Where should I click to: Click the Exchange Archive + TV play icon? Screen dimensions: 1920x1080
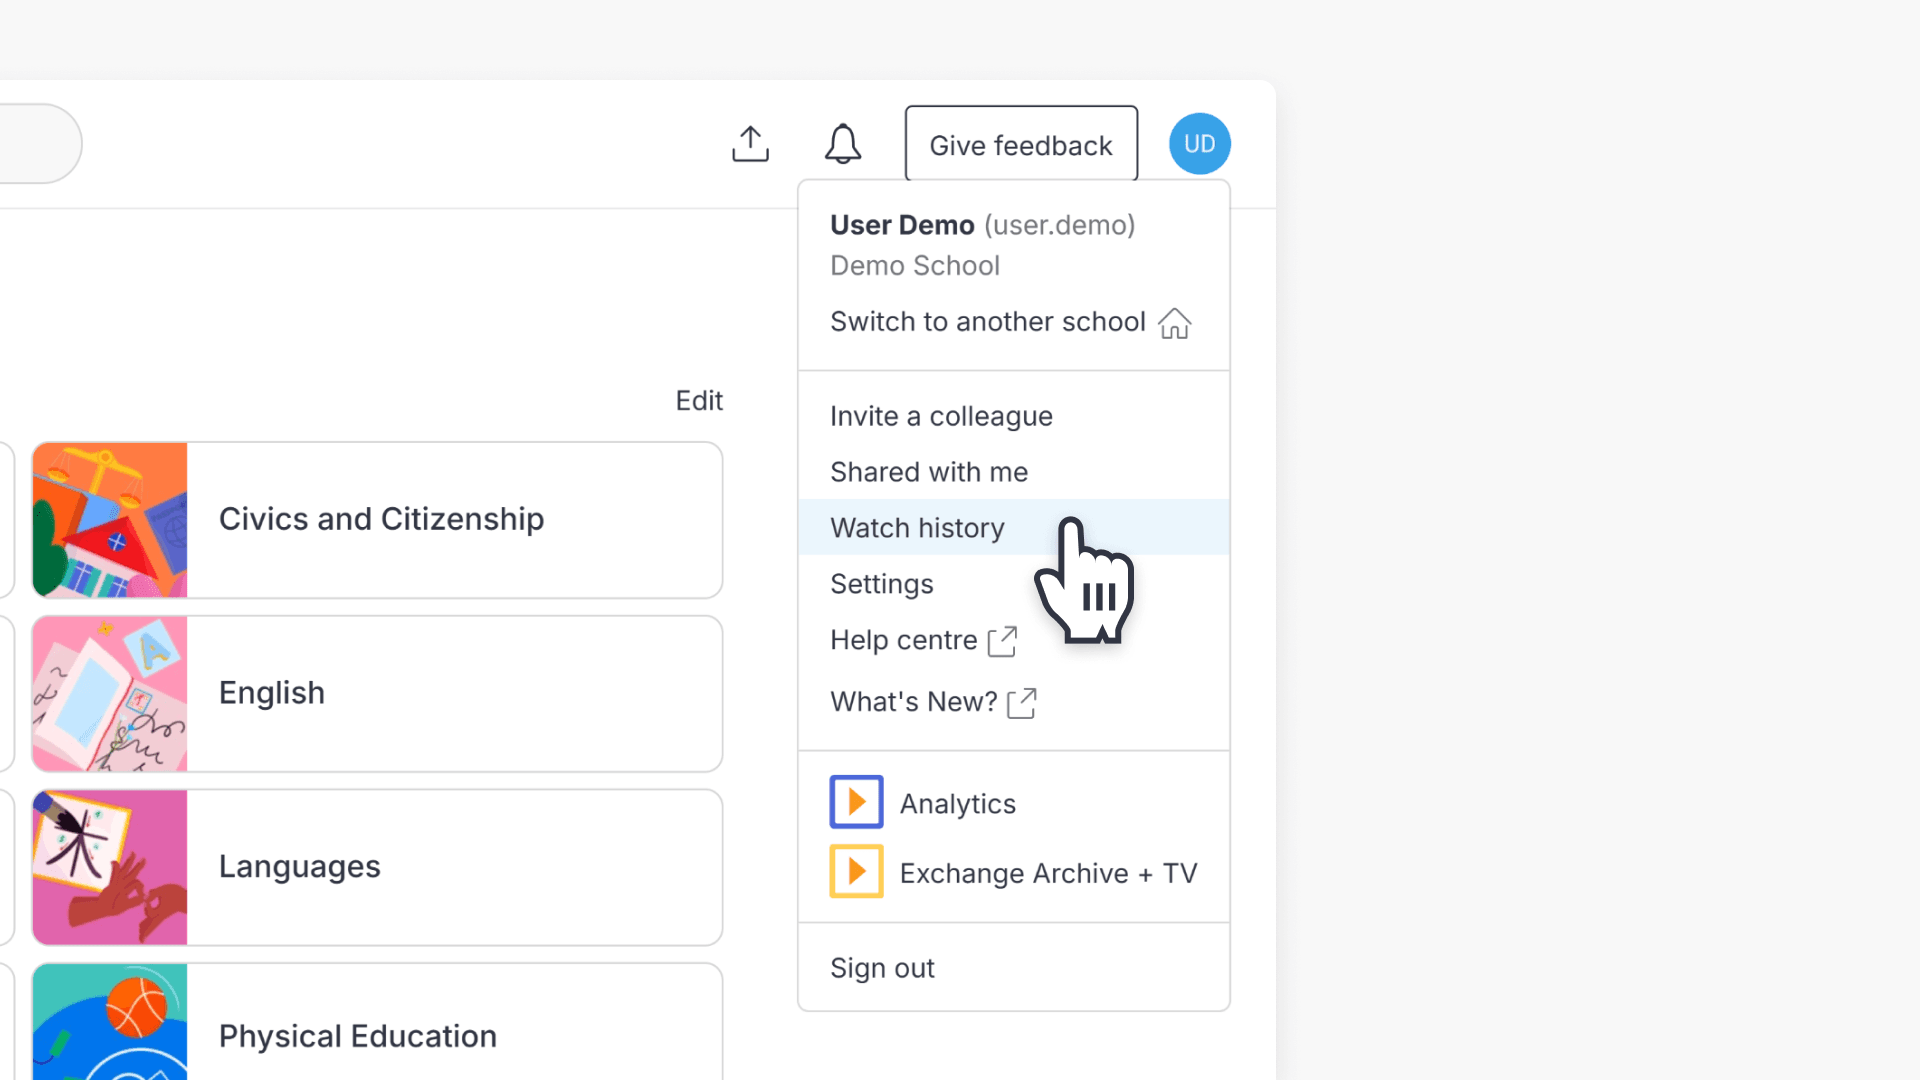click(856, 872)
